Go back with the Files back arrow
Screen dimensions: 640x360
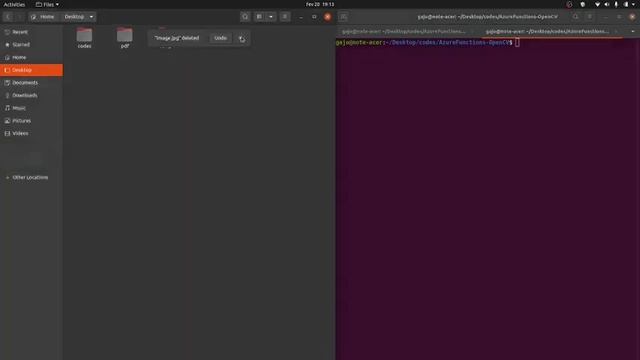coord(8,17)
